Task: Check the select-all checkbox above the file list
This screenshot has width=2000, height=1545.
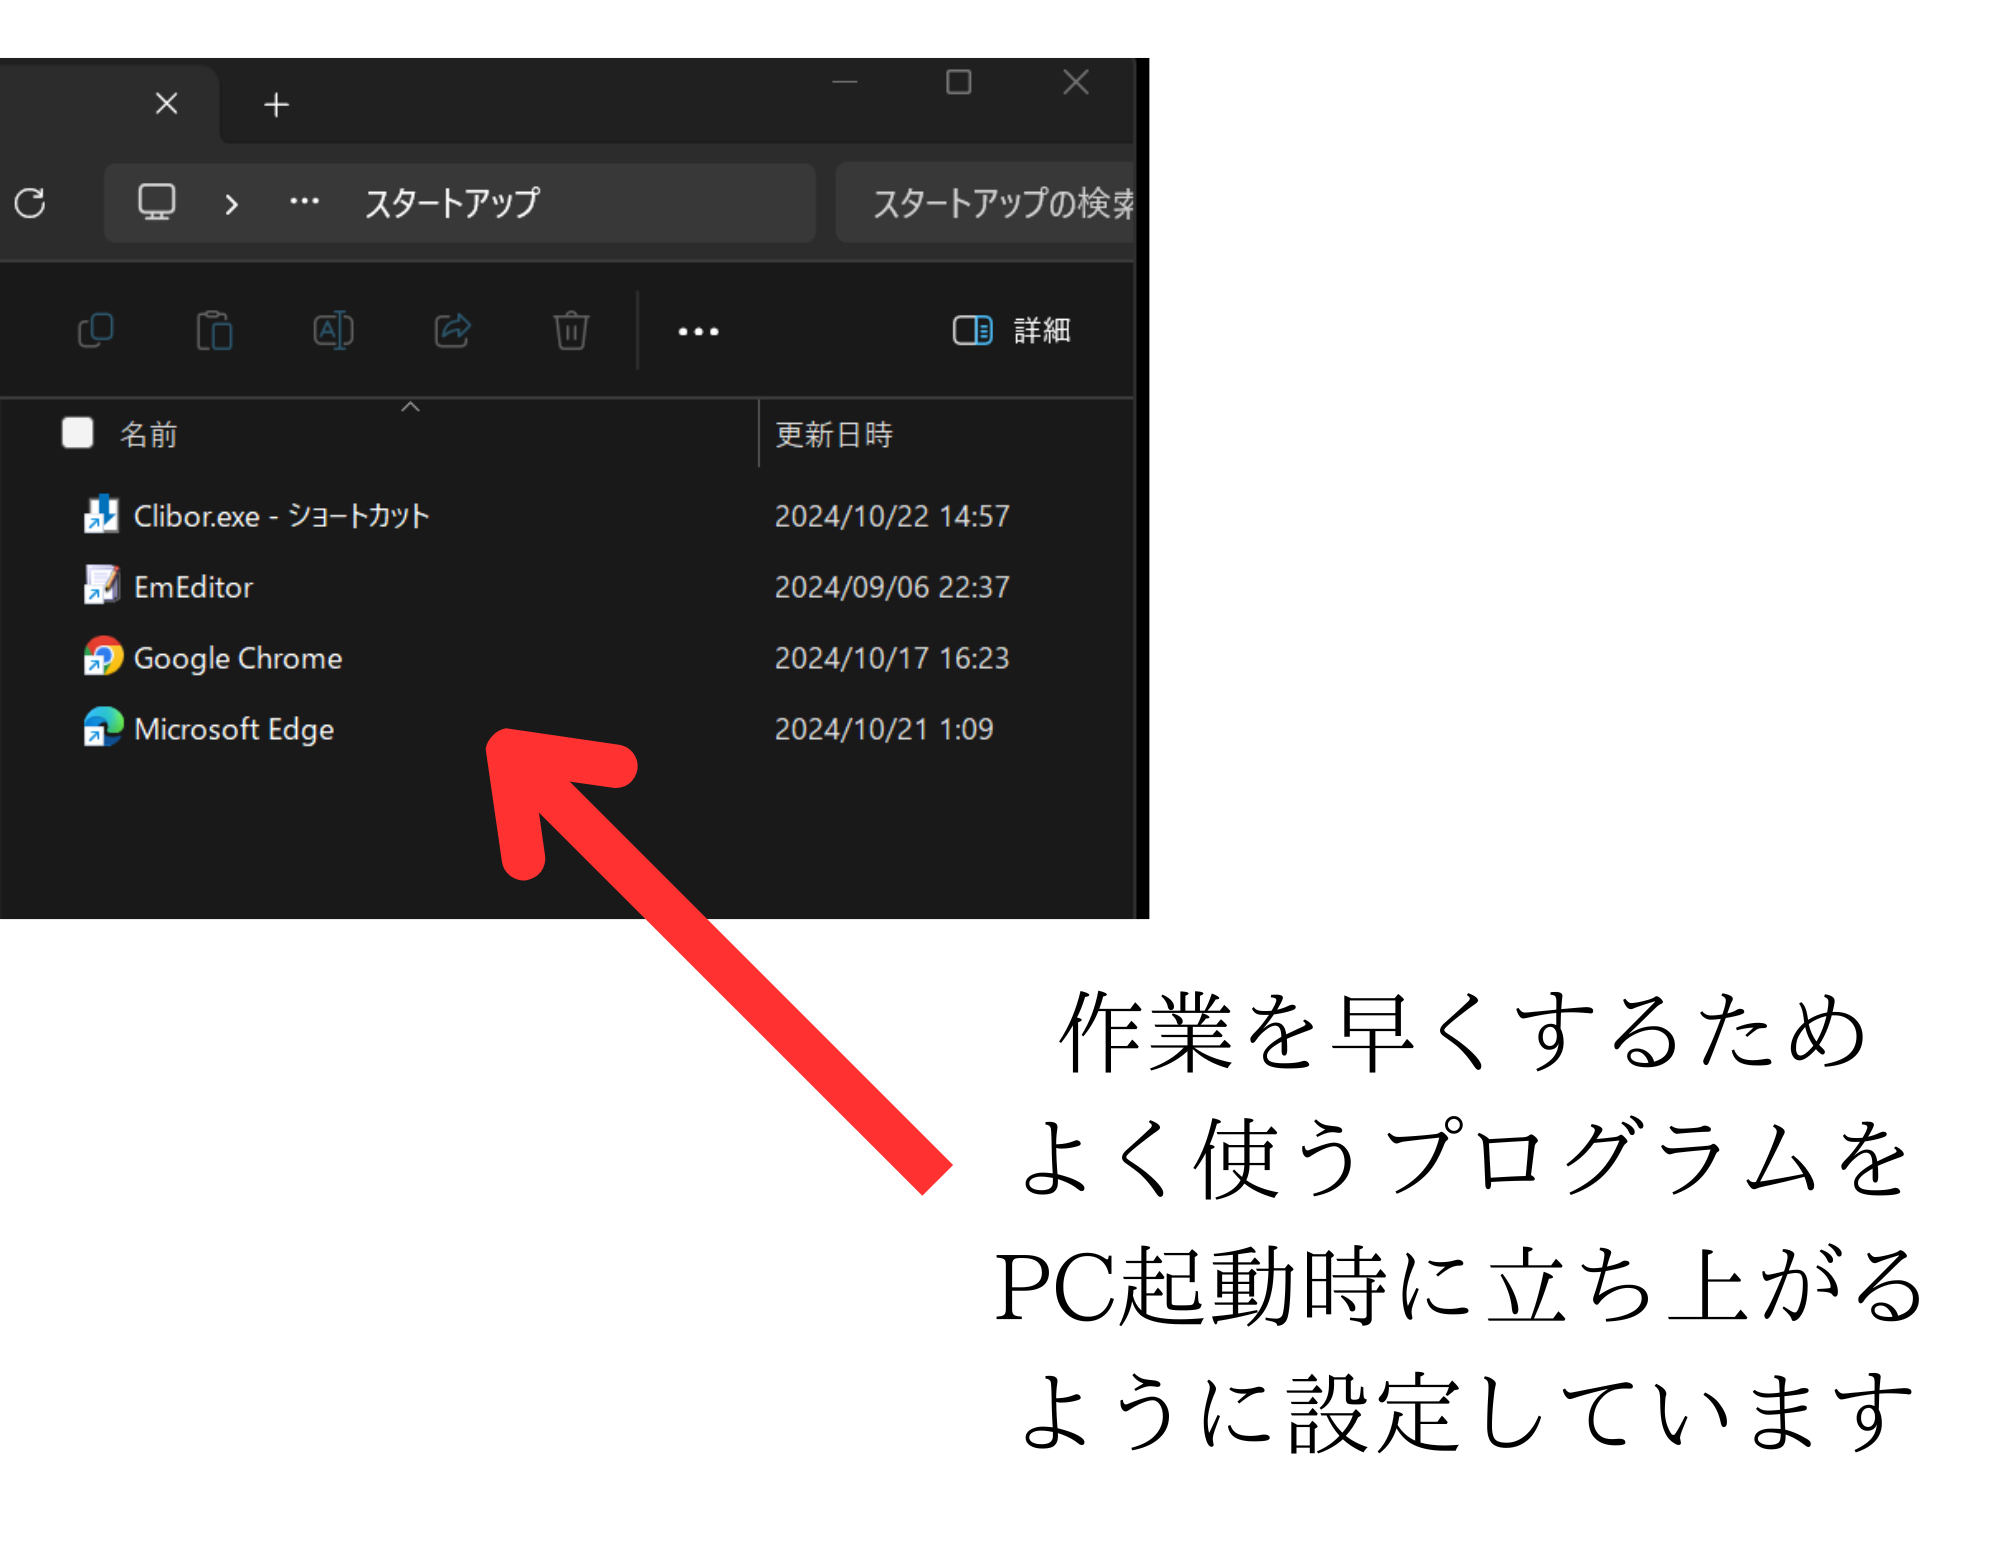Action: click(76, 433)
